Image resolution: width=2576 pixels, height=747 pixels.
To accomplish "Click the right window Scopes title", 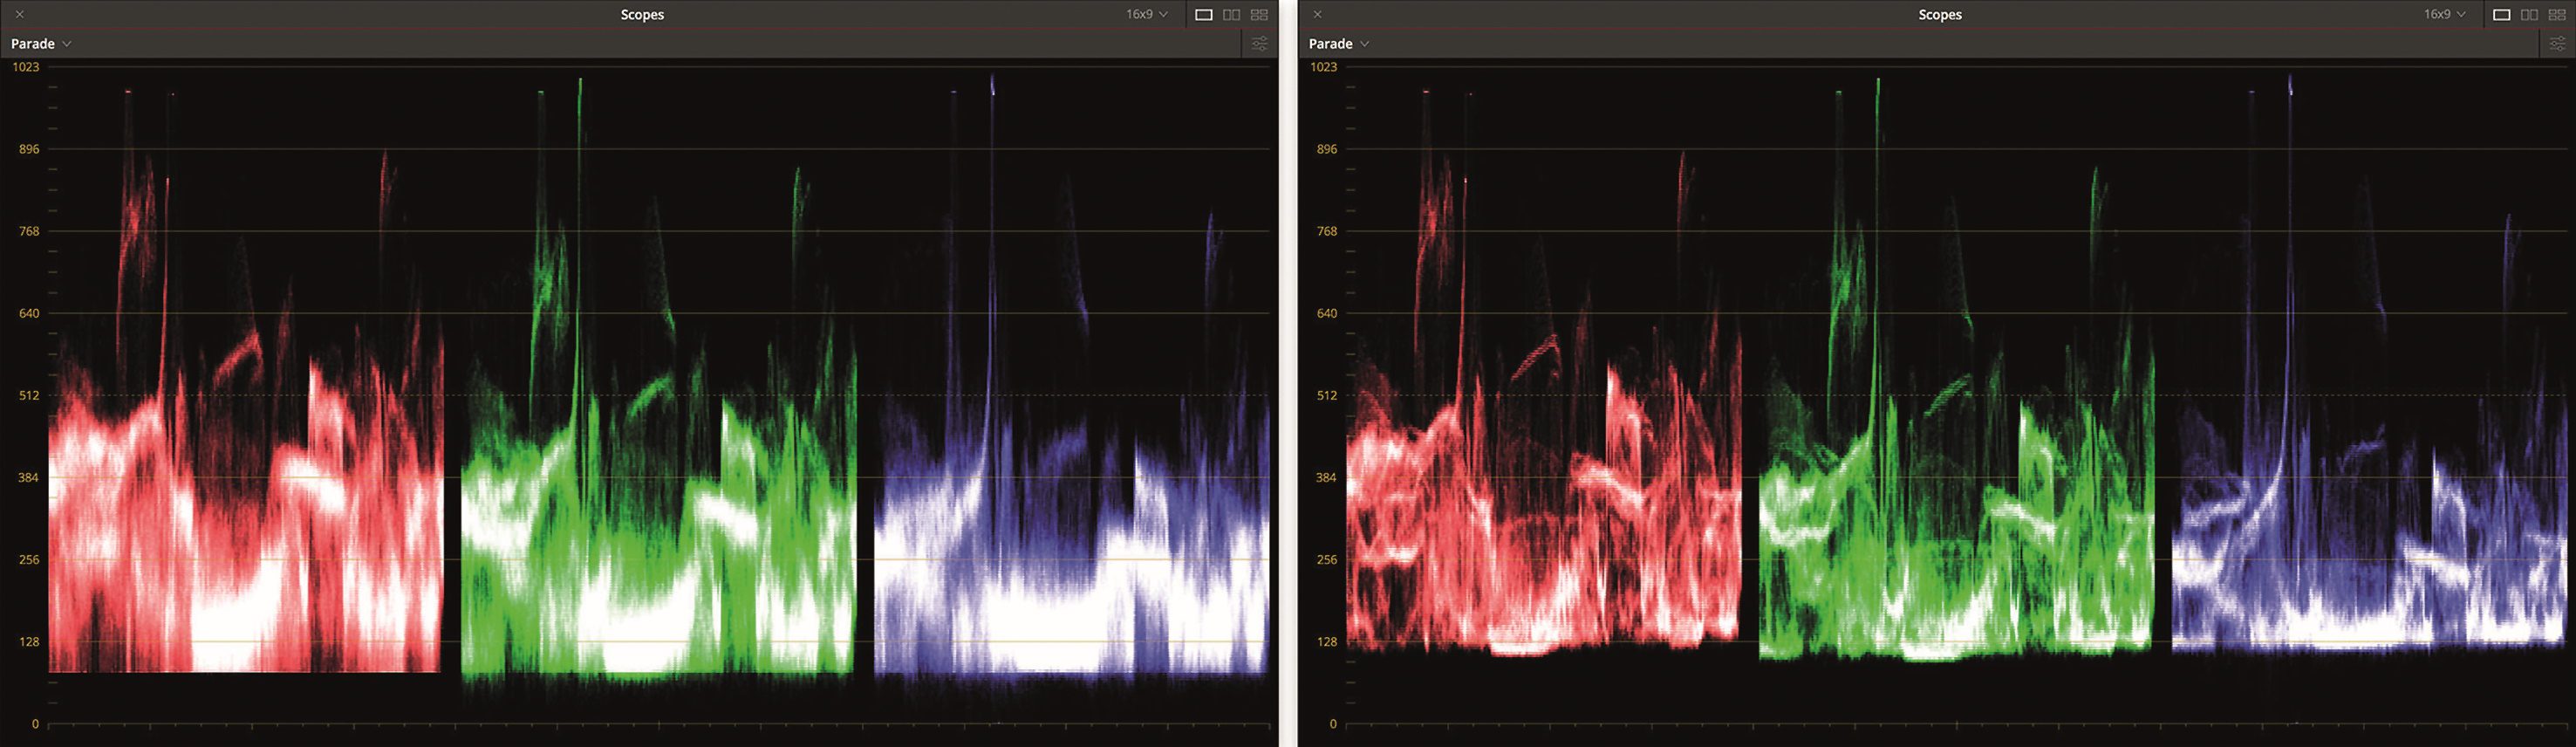I will [1940, 14].
